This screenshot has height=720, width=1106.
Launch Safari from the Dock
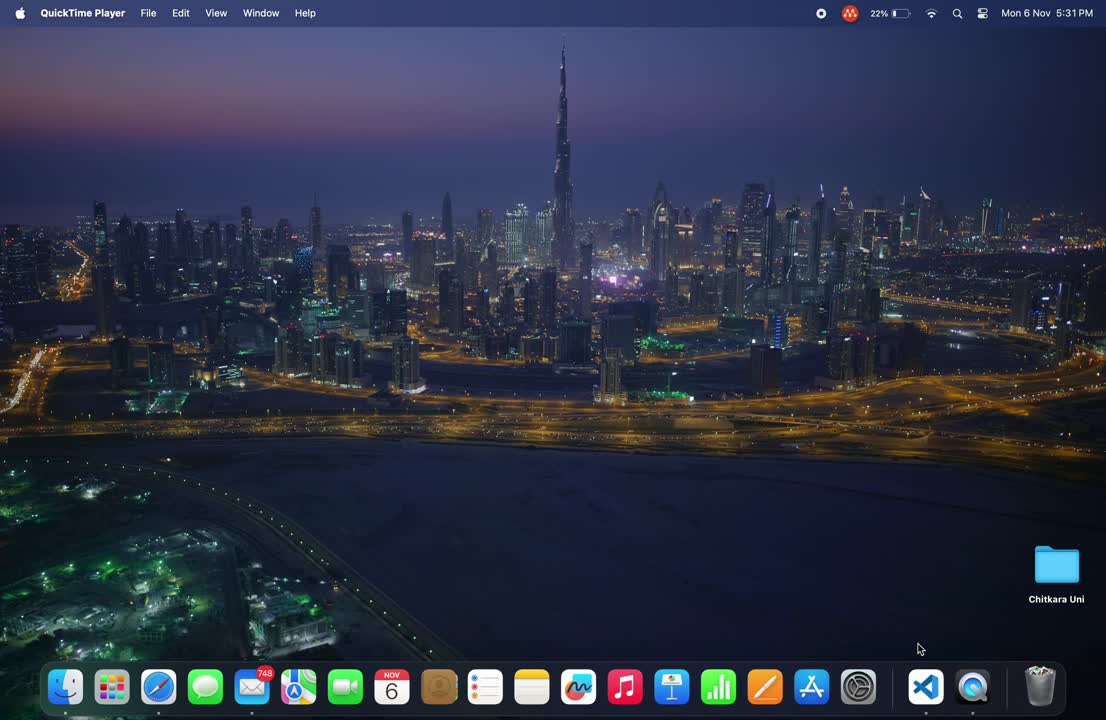pos(159,687)
